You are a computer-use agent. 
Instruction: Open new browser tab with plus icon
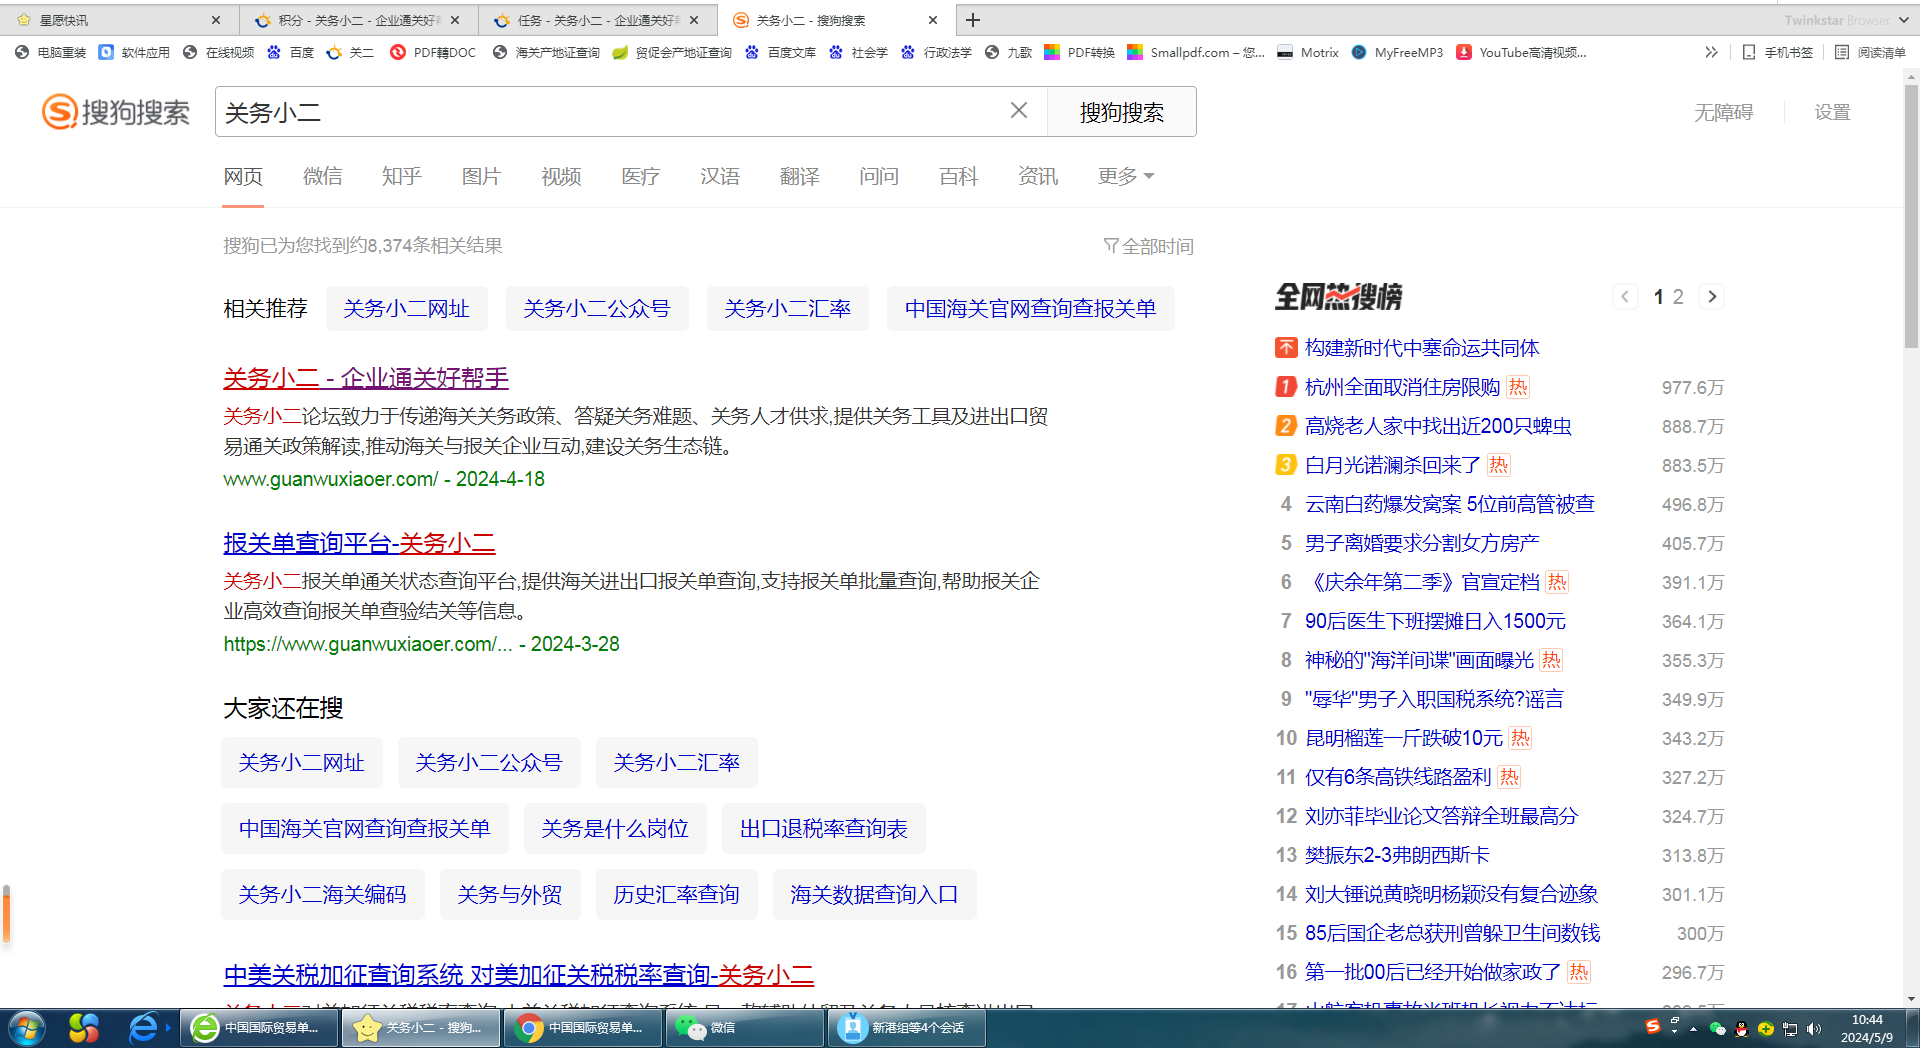(x=972, y=20)
